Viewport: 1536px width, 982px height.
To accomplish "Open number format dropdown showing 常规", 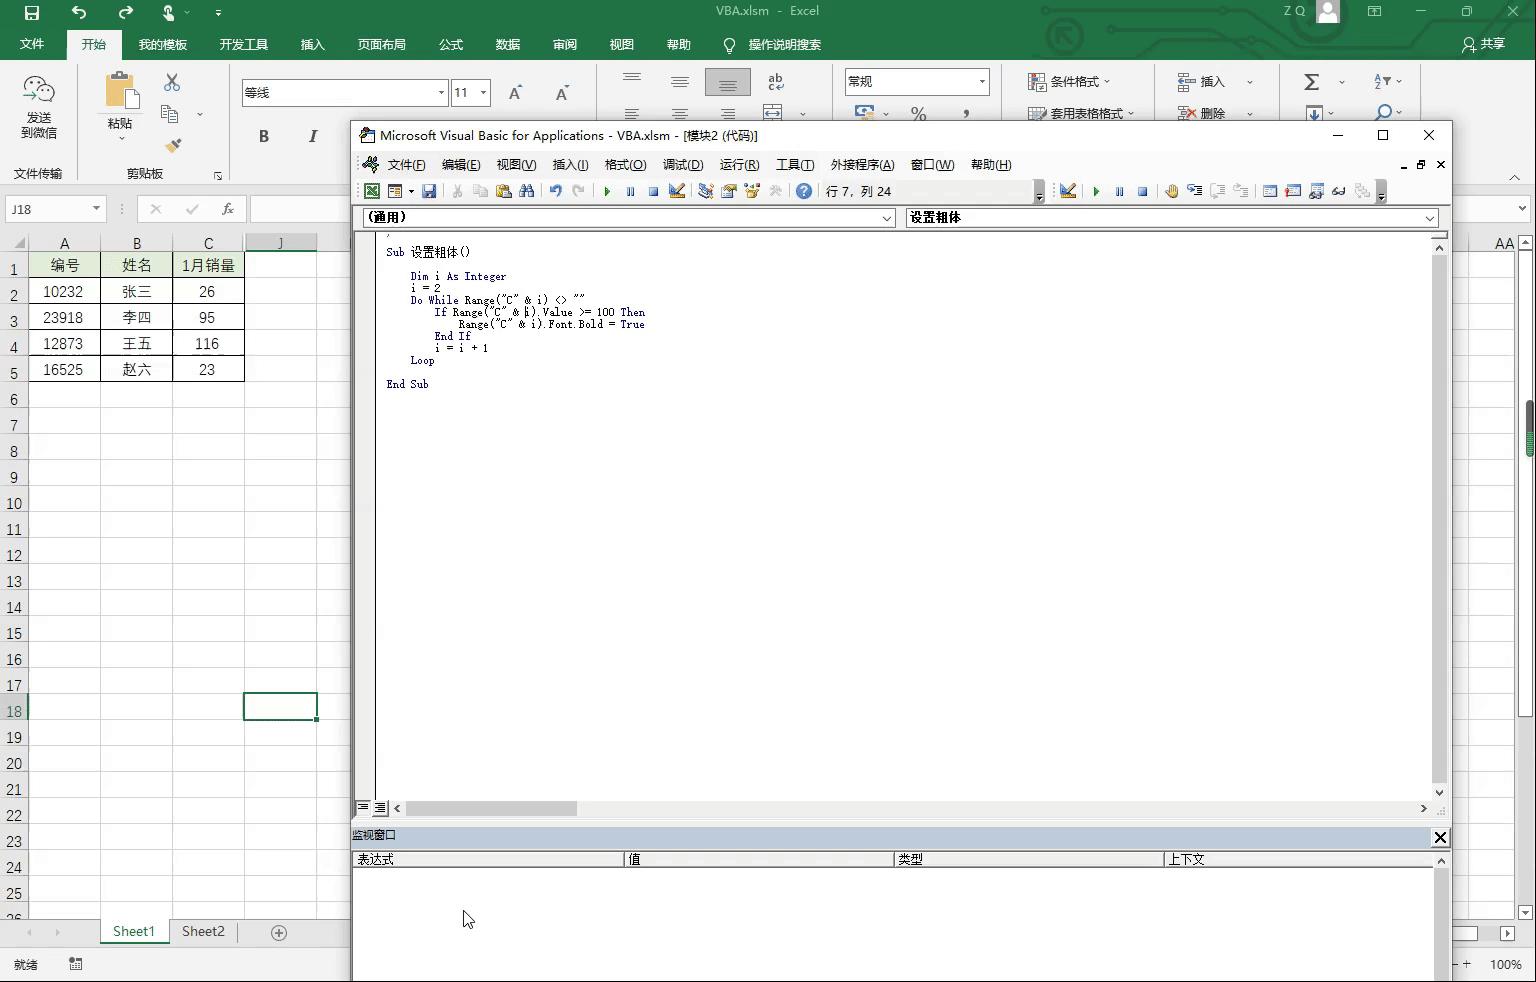I will (982, 82).
